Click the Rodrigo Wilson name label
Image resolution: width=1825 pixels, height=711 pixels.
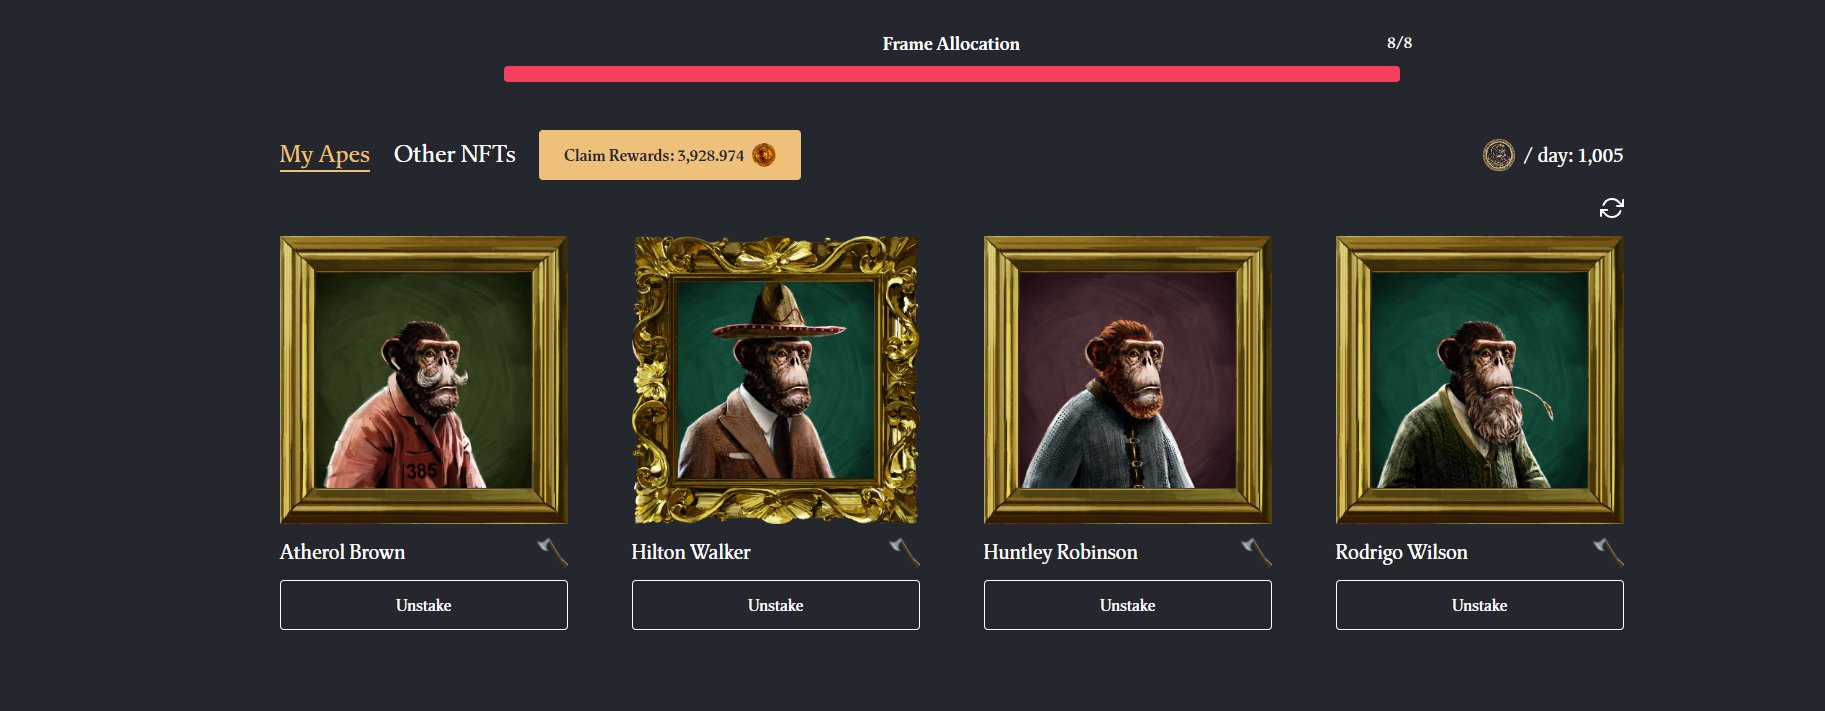1401,552
